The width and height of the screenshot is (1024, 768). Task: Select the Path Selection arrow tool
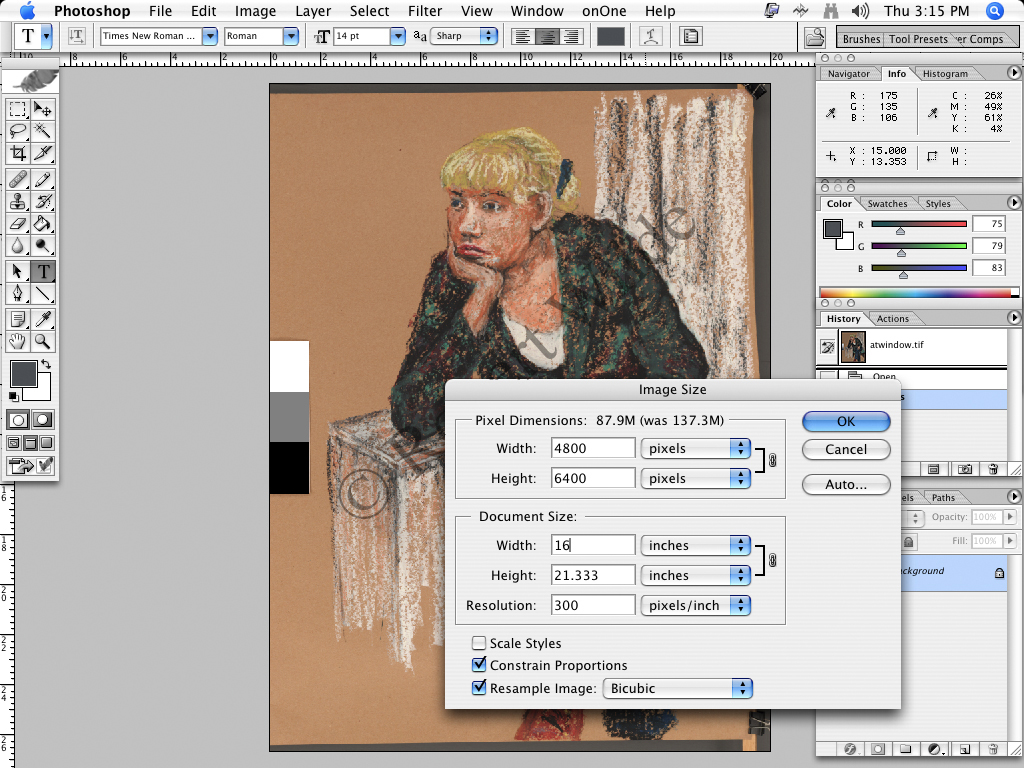18,271
